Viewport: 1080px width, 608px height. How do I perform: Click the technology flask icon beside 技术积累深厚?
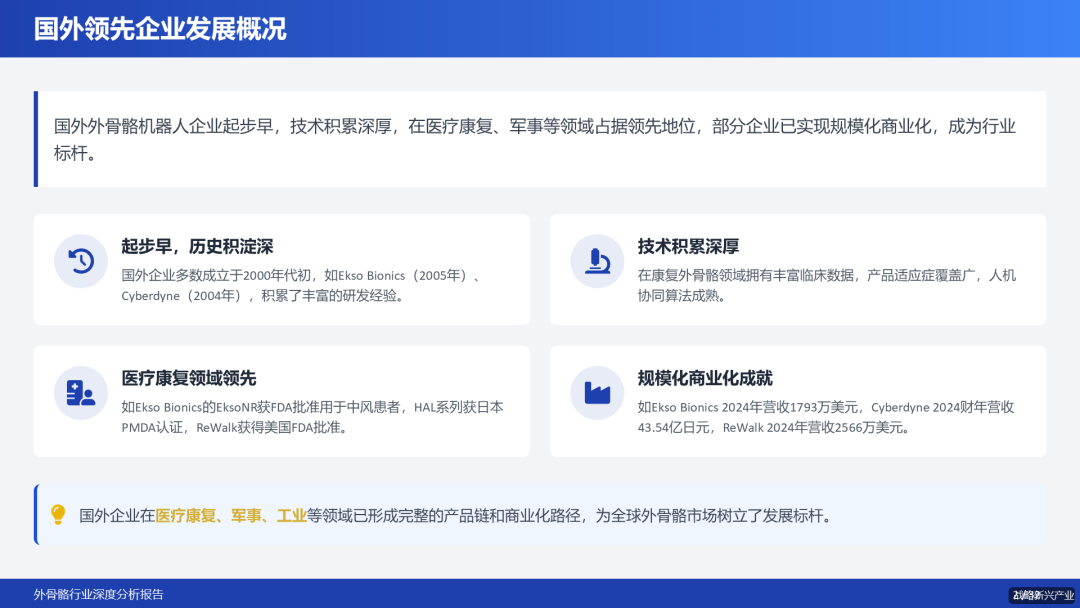[597, 261]
